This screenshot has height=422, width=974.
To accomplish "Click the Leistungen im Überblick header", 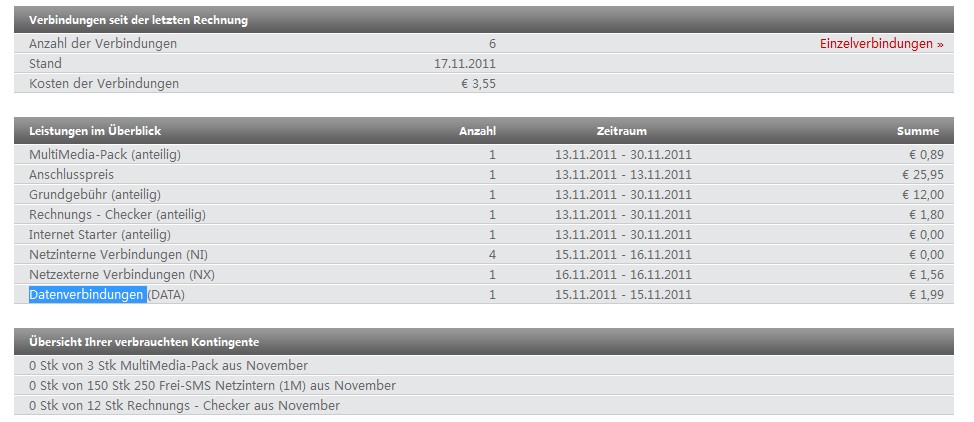I will coord(95,131).
